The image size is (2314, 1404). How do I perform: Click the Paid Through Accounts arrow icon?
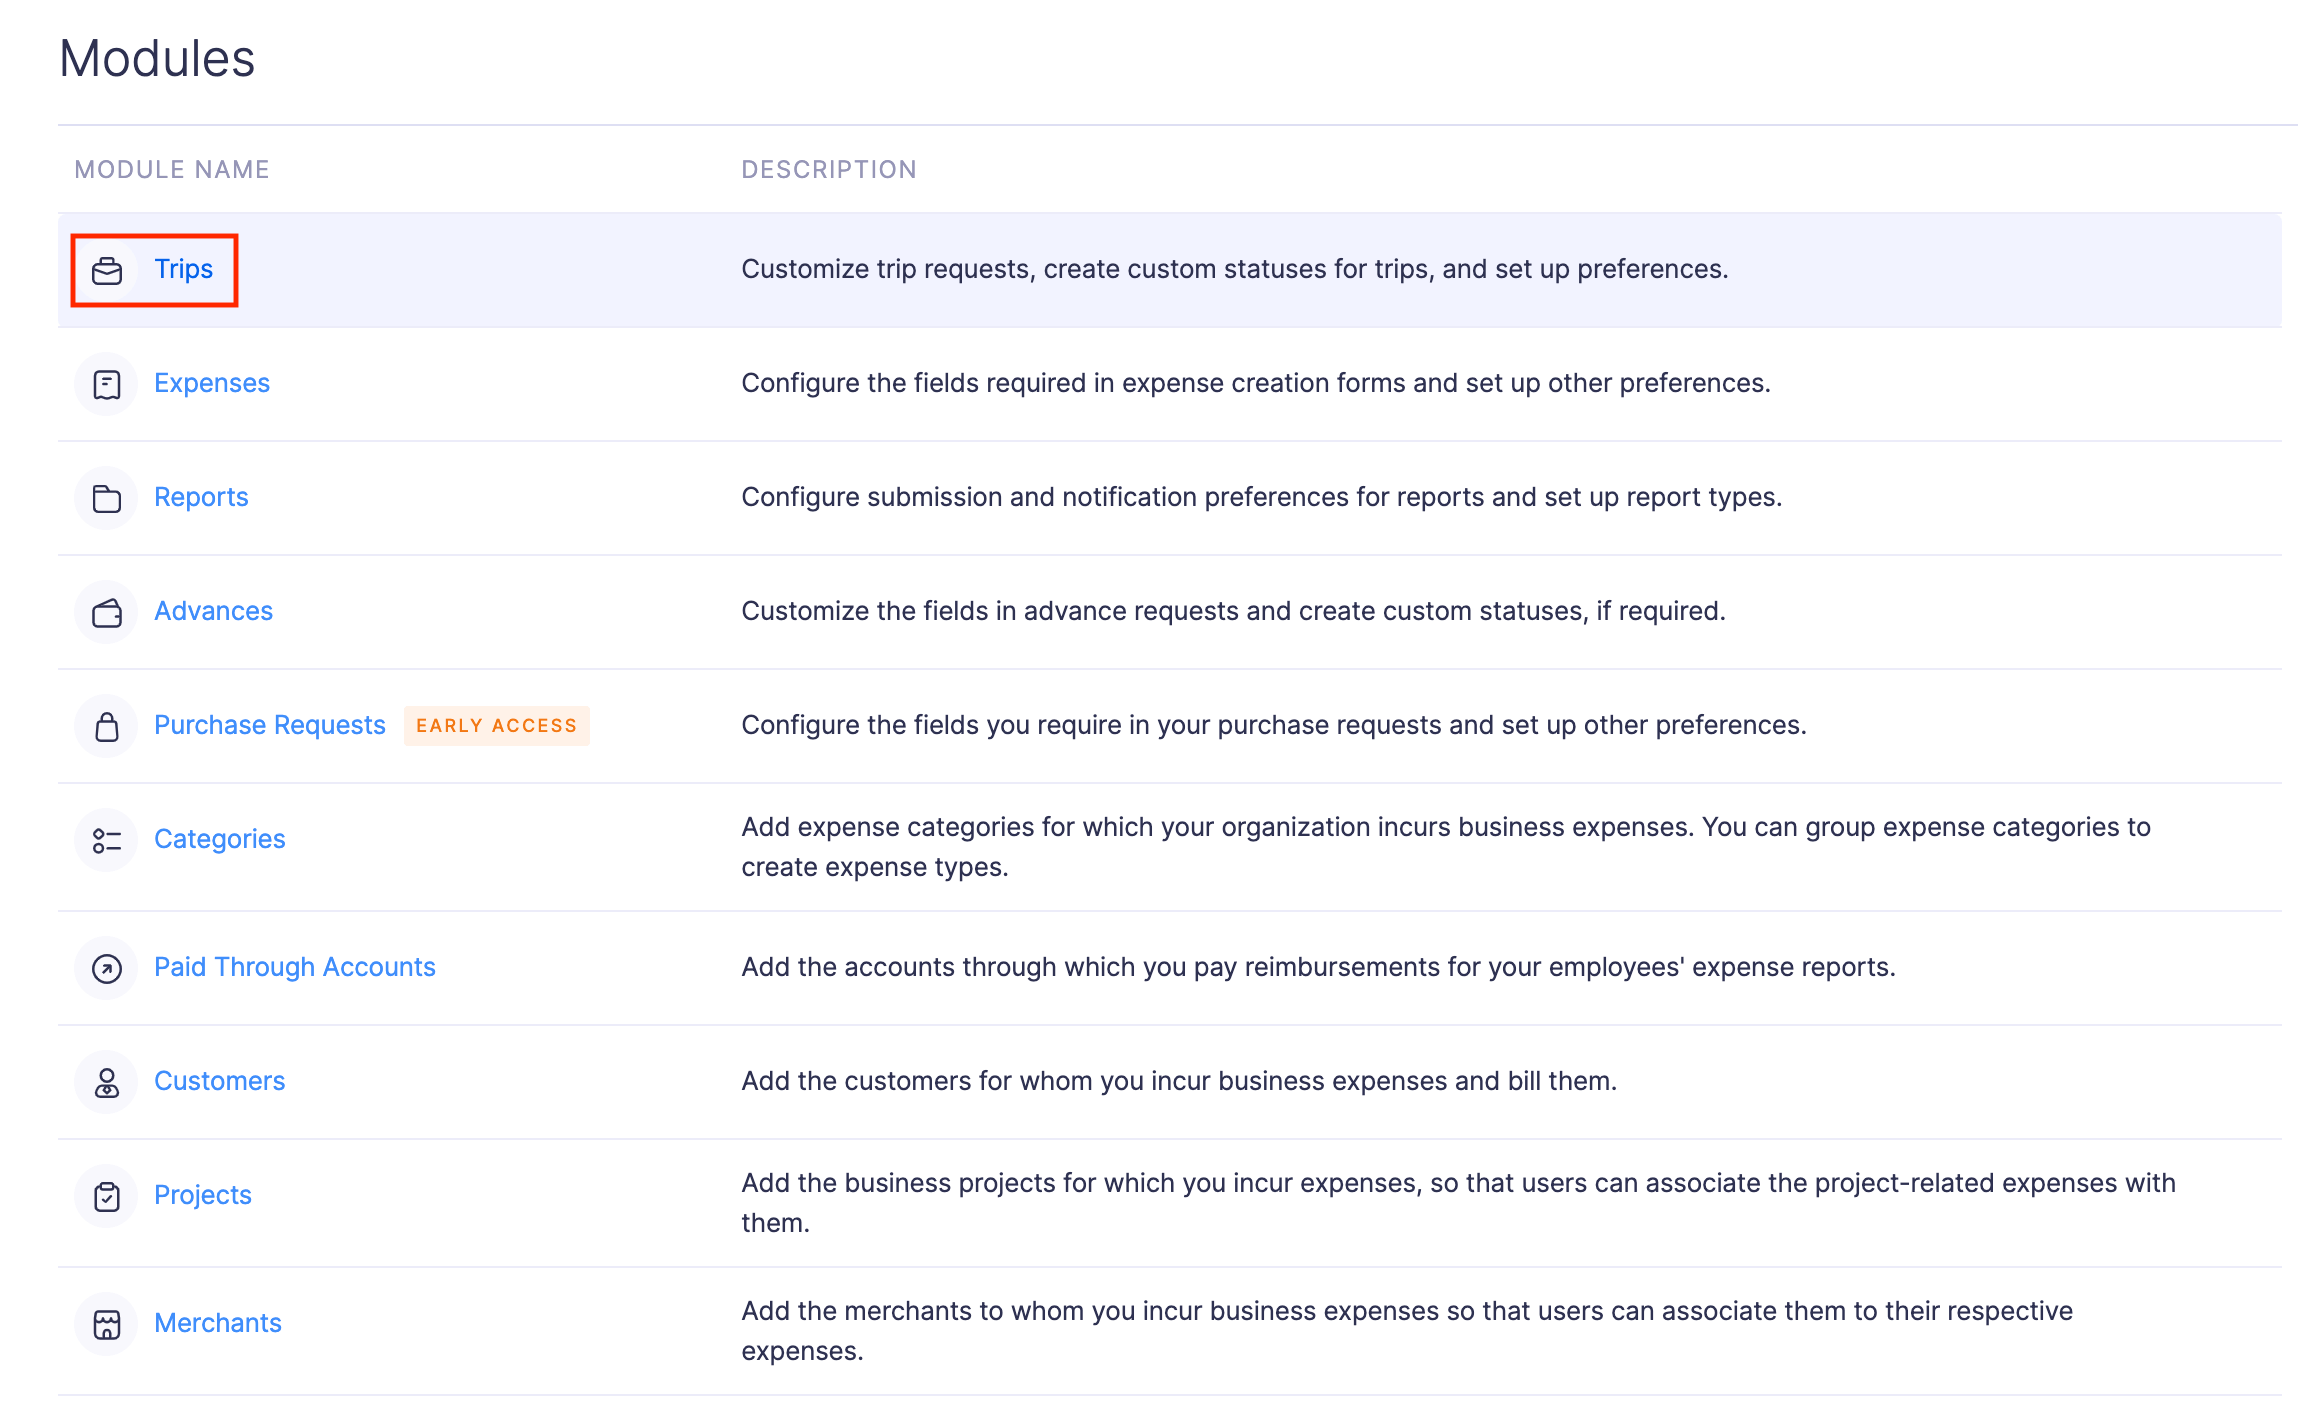click(107, 968)
